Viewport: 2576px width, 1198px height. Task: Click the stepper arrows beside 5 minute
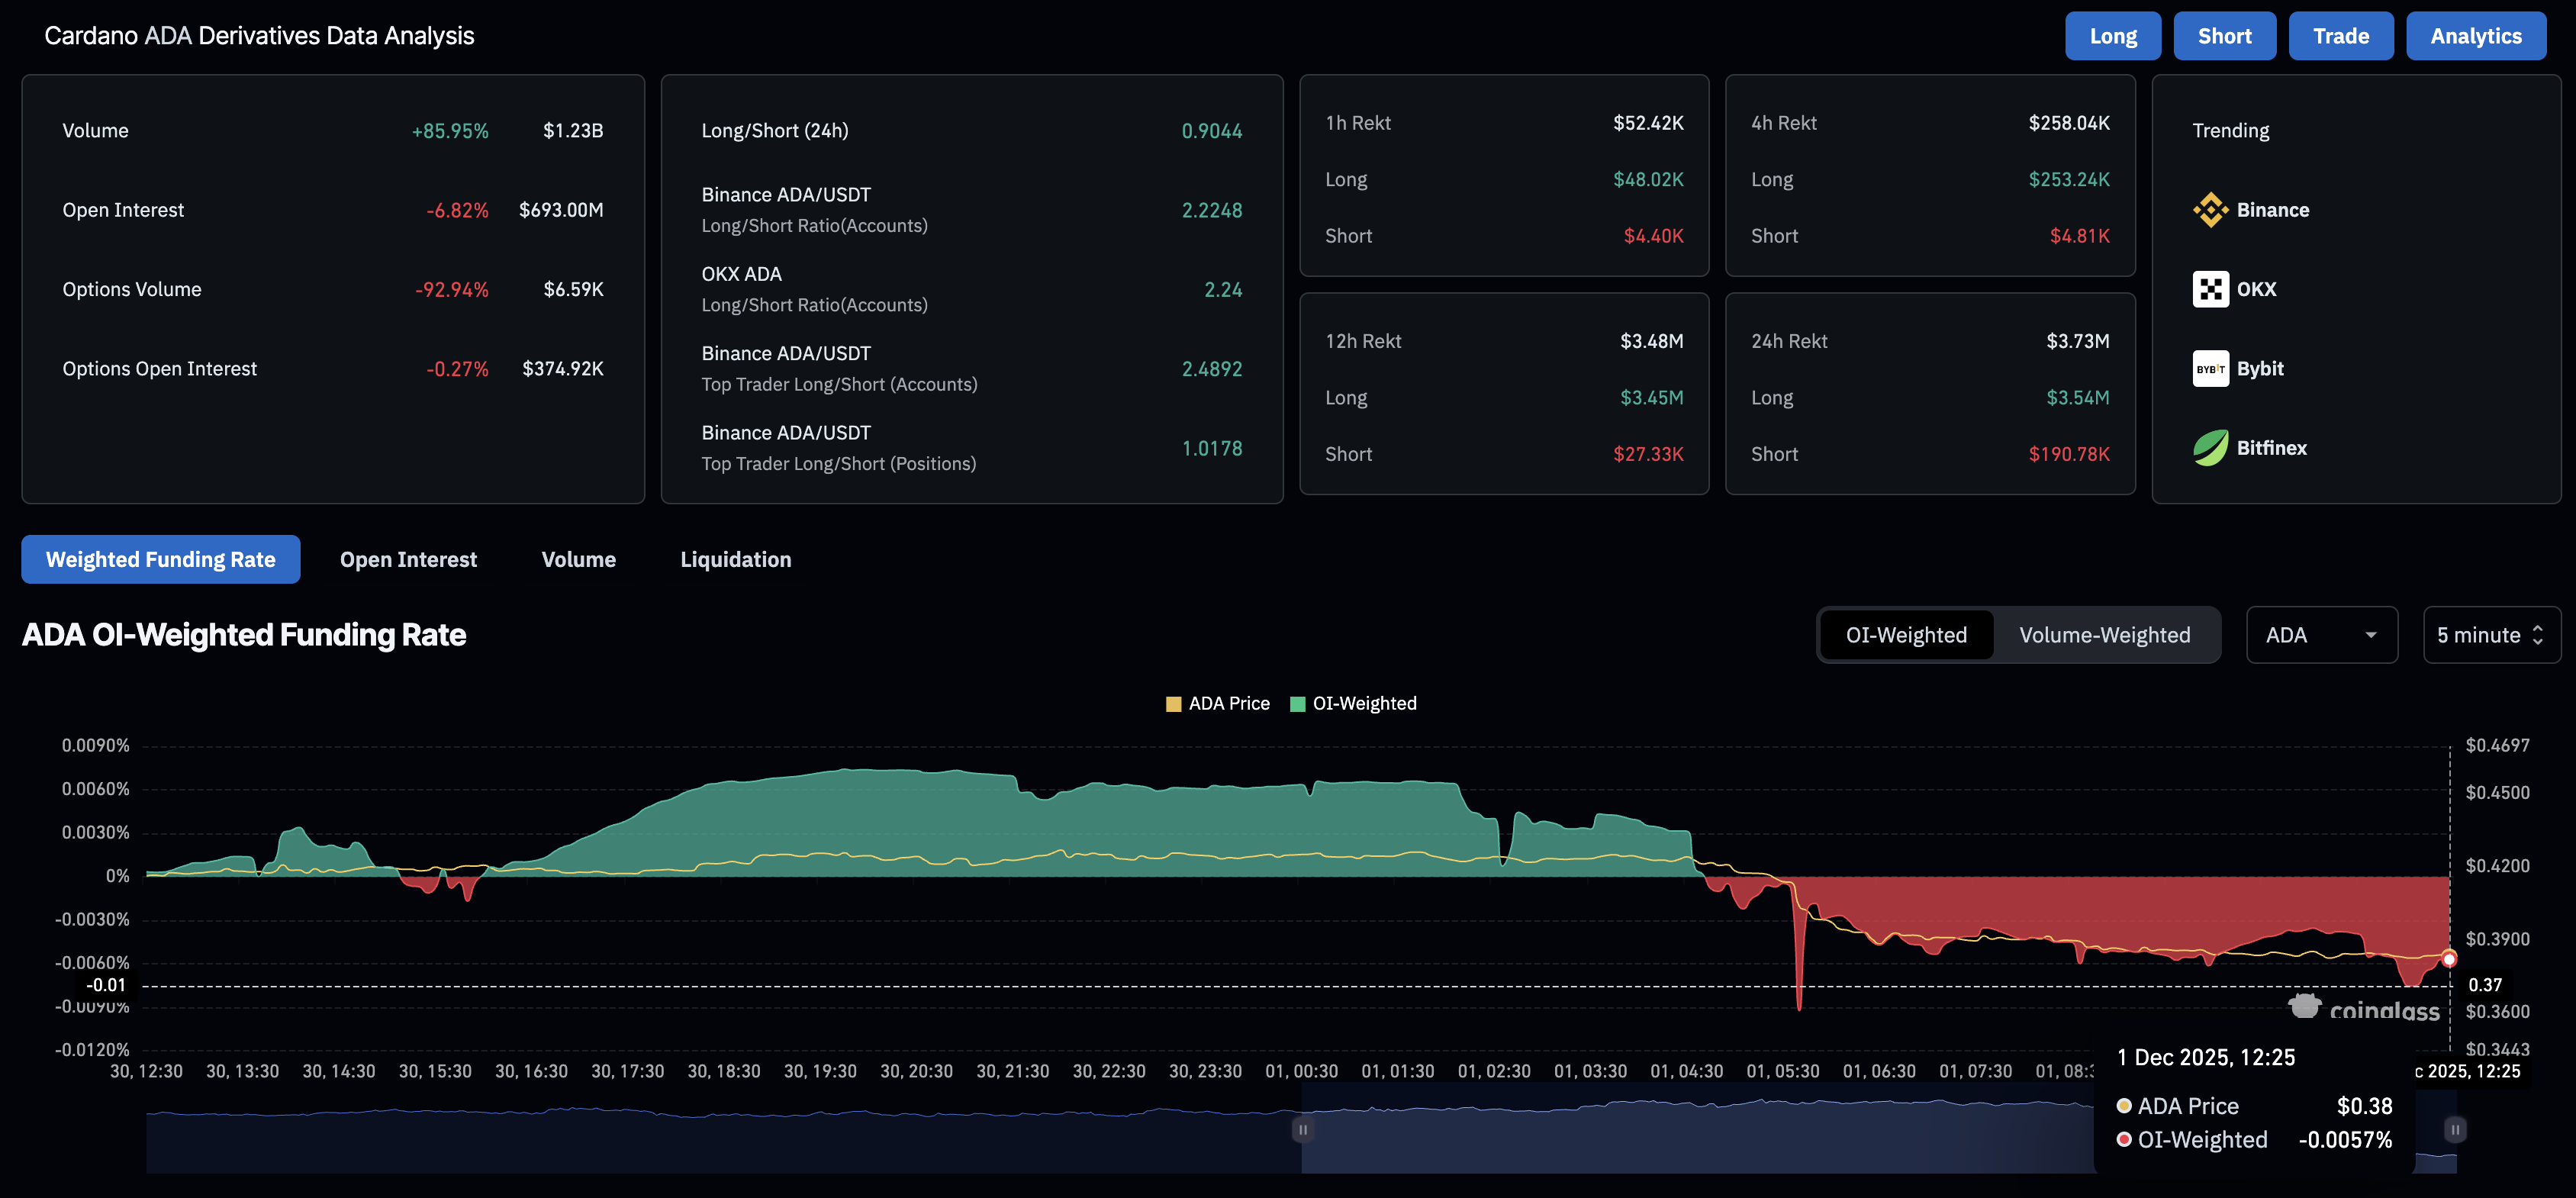pos(2538,634)
